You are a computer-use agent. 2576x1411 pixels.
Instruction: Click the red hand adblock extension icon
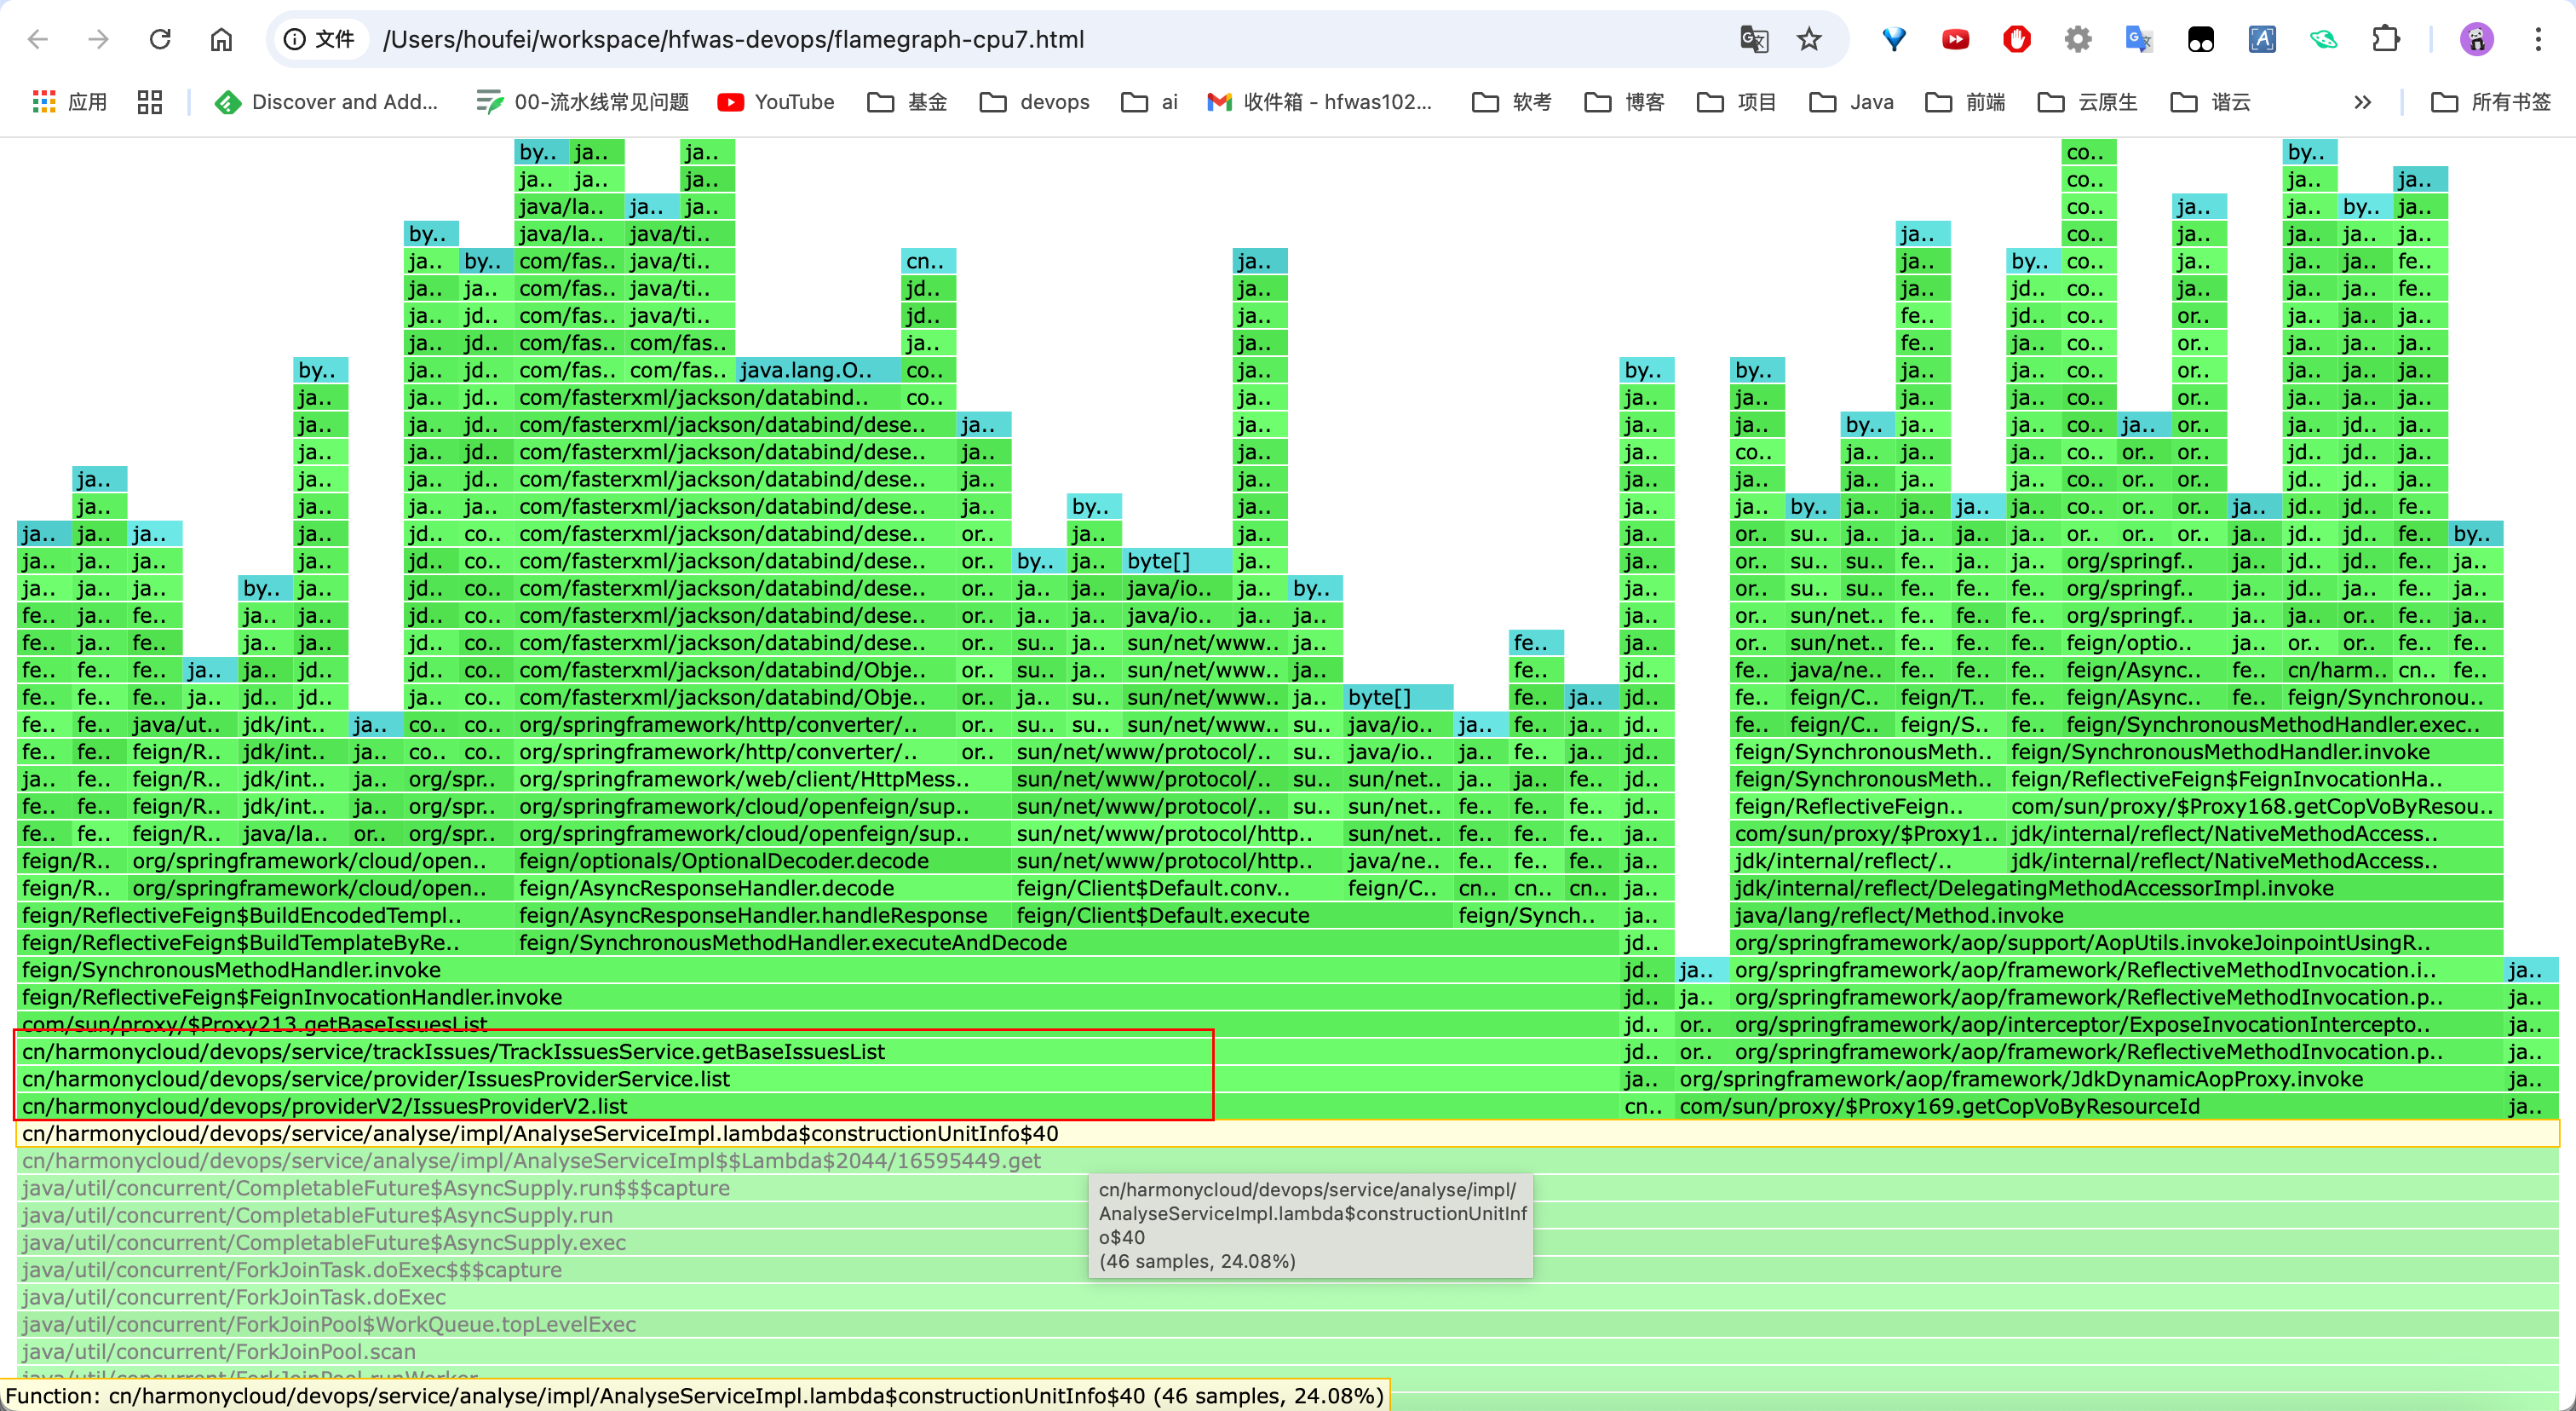pyautogui.click(x=2016, y=39)
